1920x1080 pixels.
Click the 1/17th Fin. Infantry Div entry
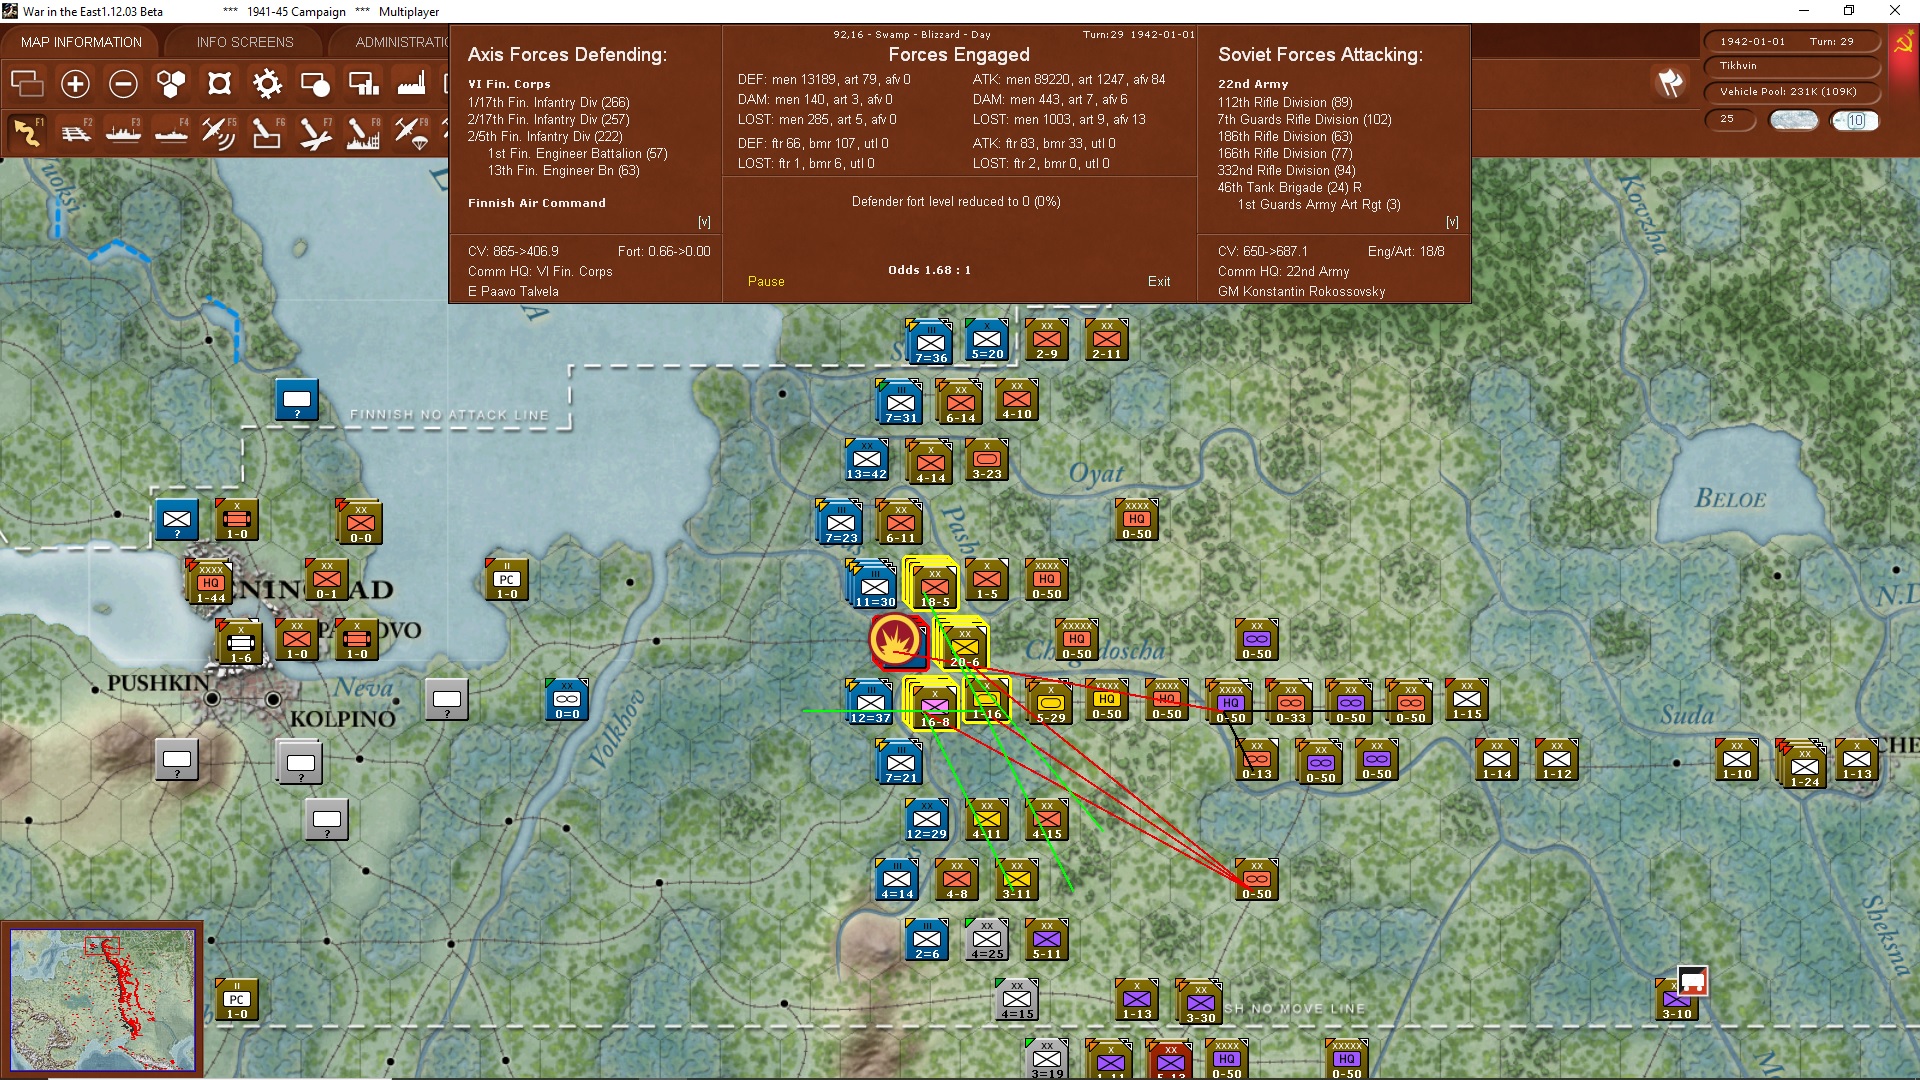[549, 102]
